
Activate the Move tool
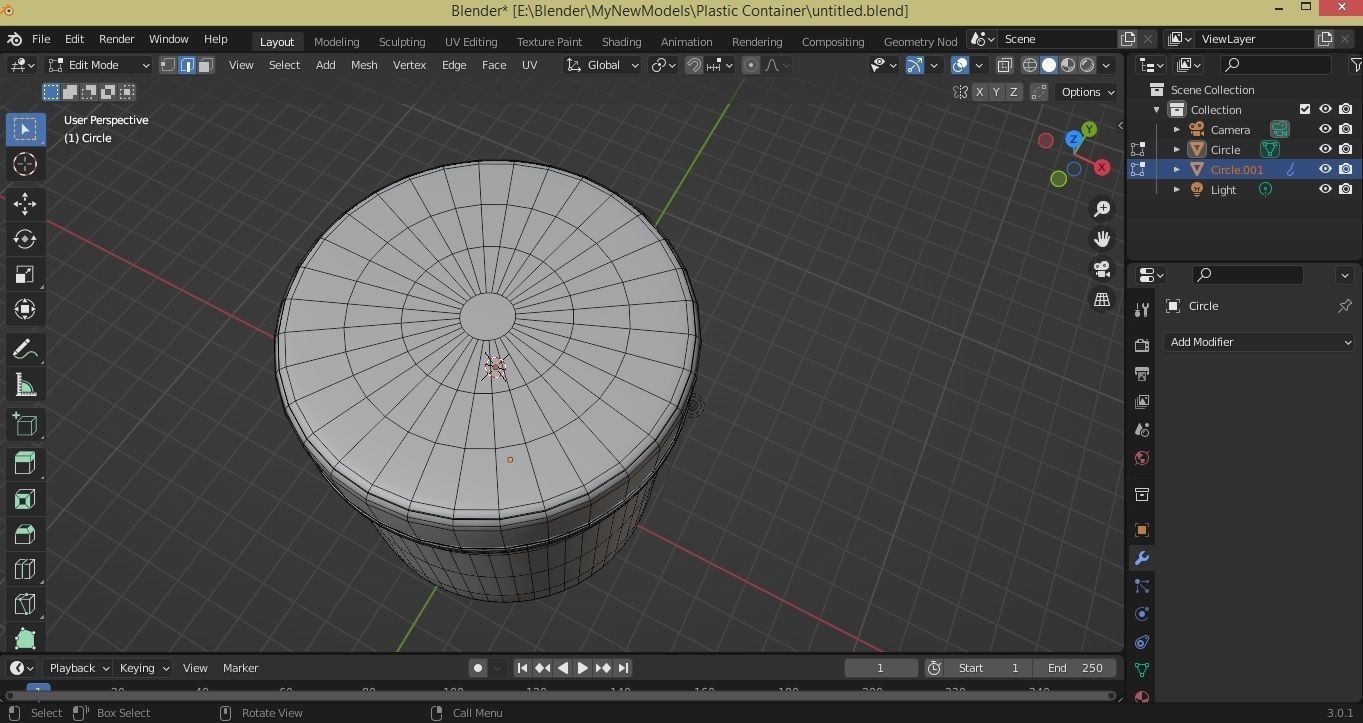tap(25, 204)
